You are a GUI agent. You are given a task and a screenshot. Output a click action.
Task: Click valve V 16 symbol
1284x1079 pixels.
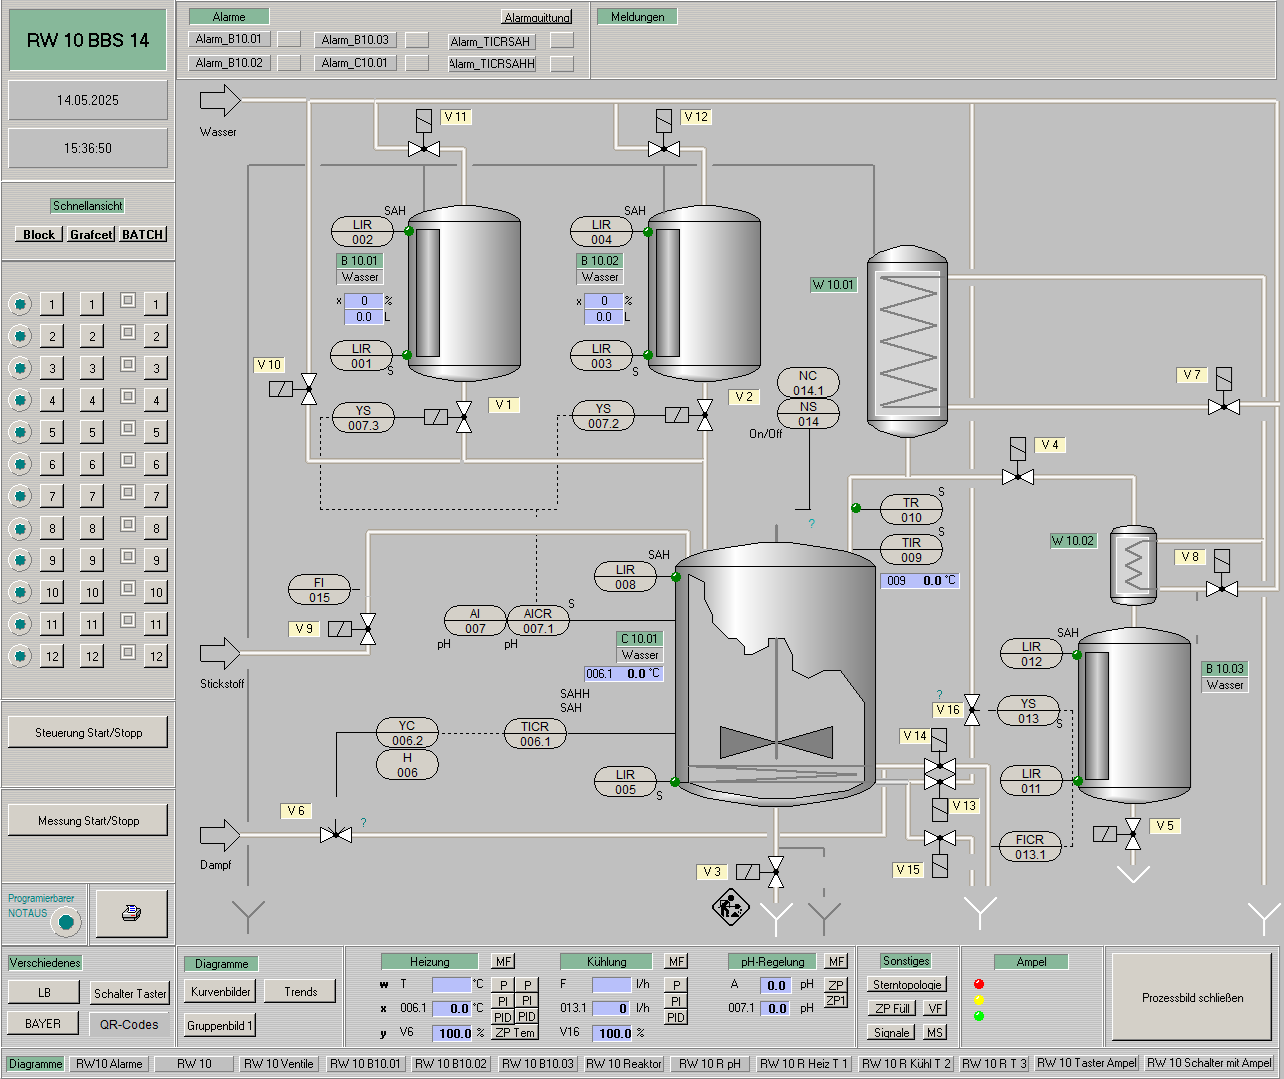point(972,710)
